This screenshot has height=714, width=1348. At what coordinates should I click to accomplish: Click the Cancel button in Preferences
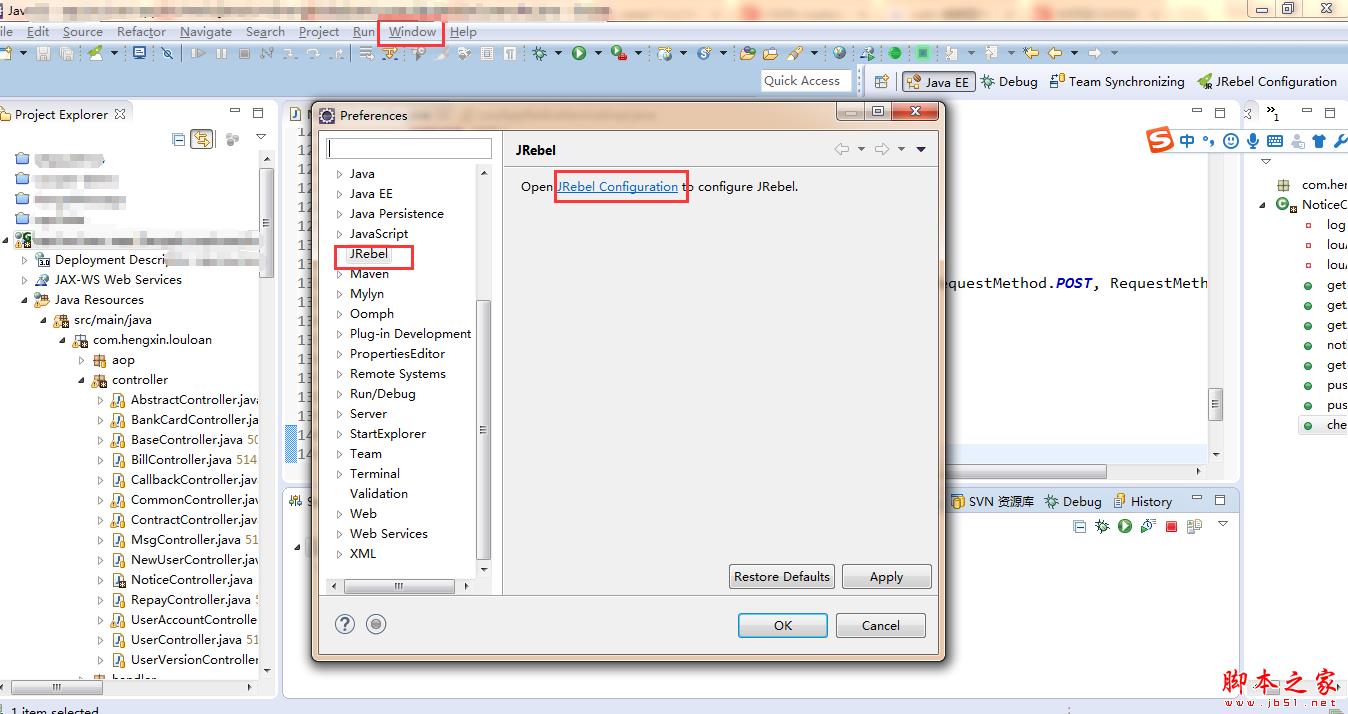881,625
